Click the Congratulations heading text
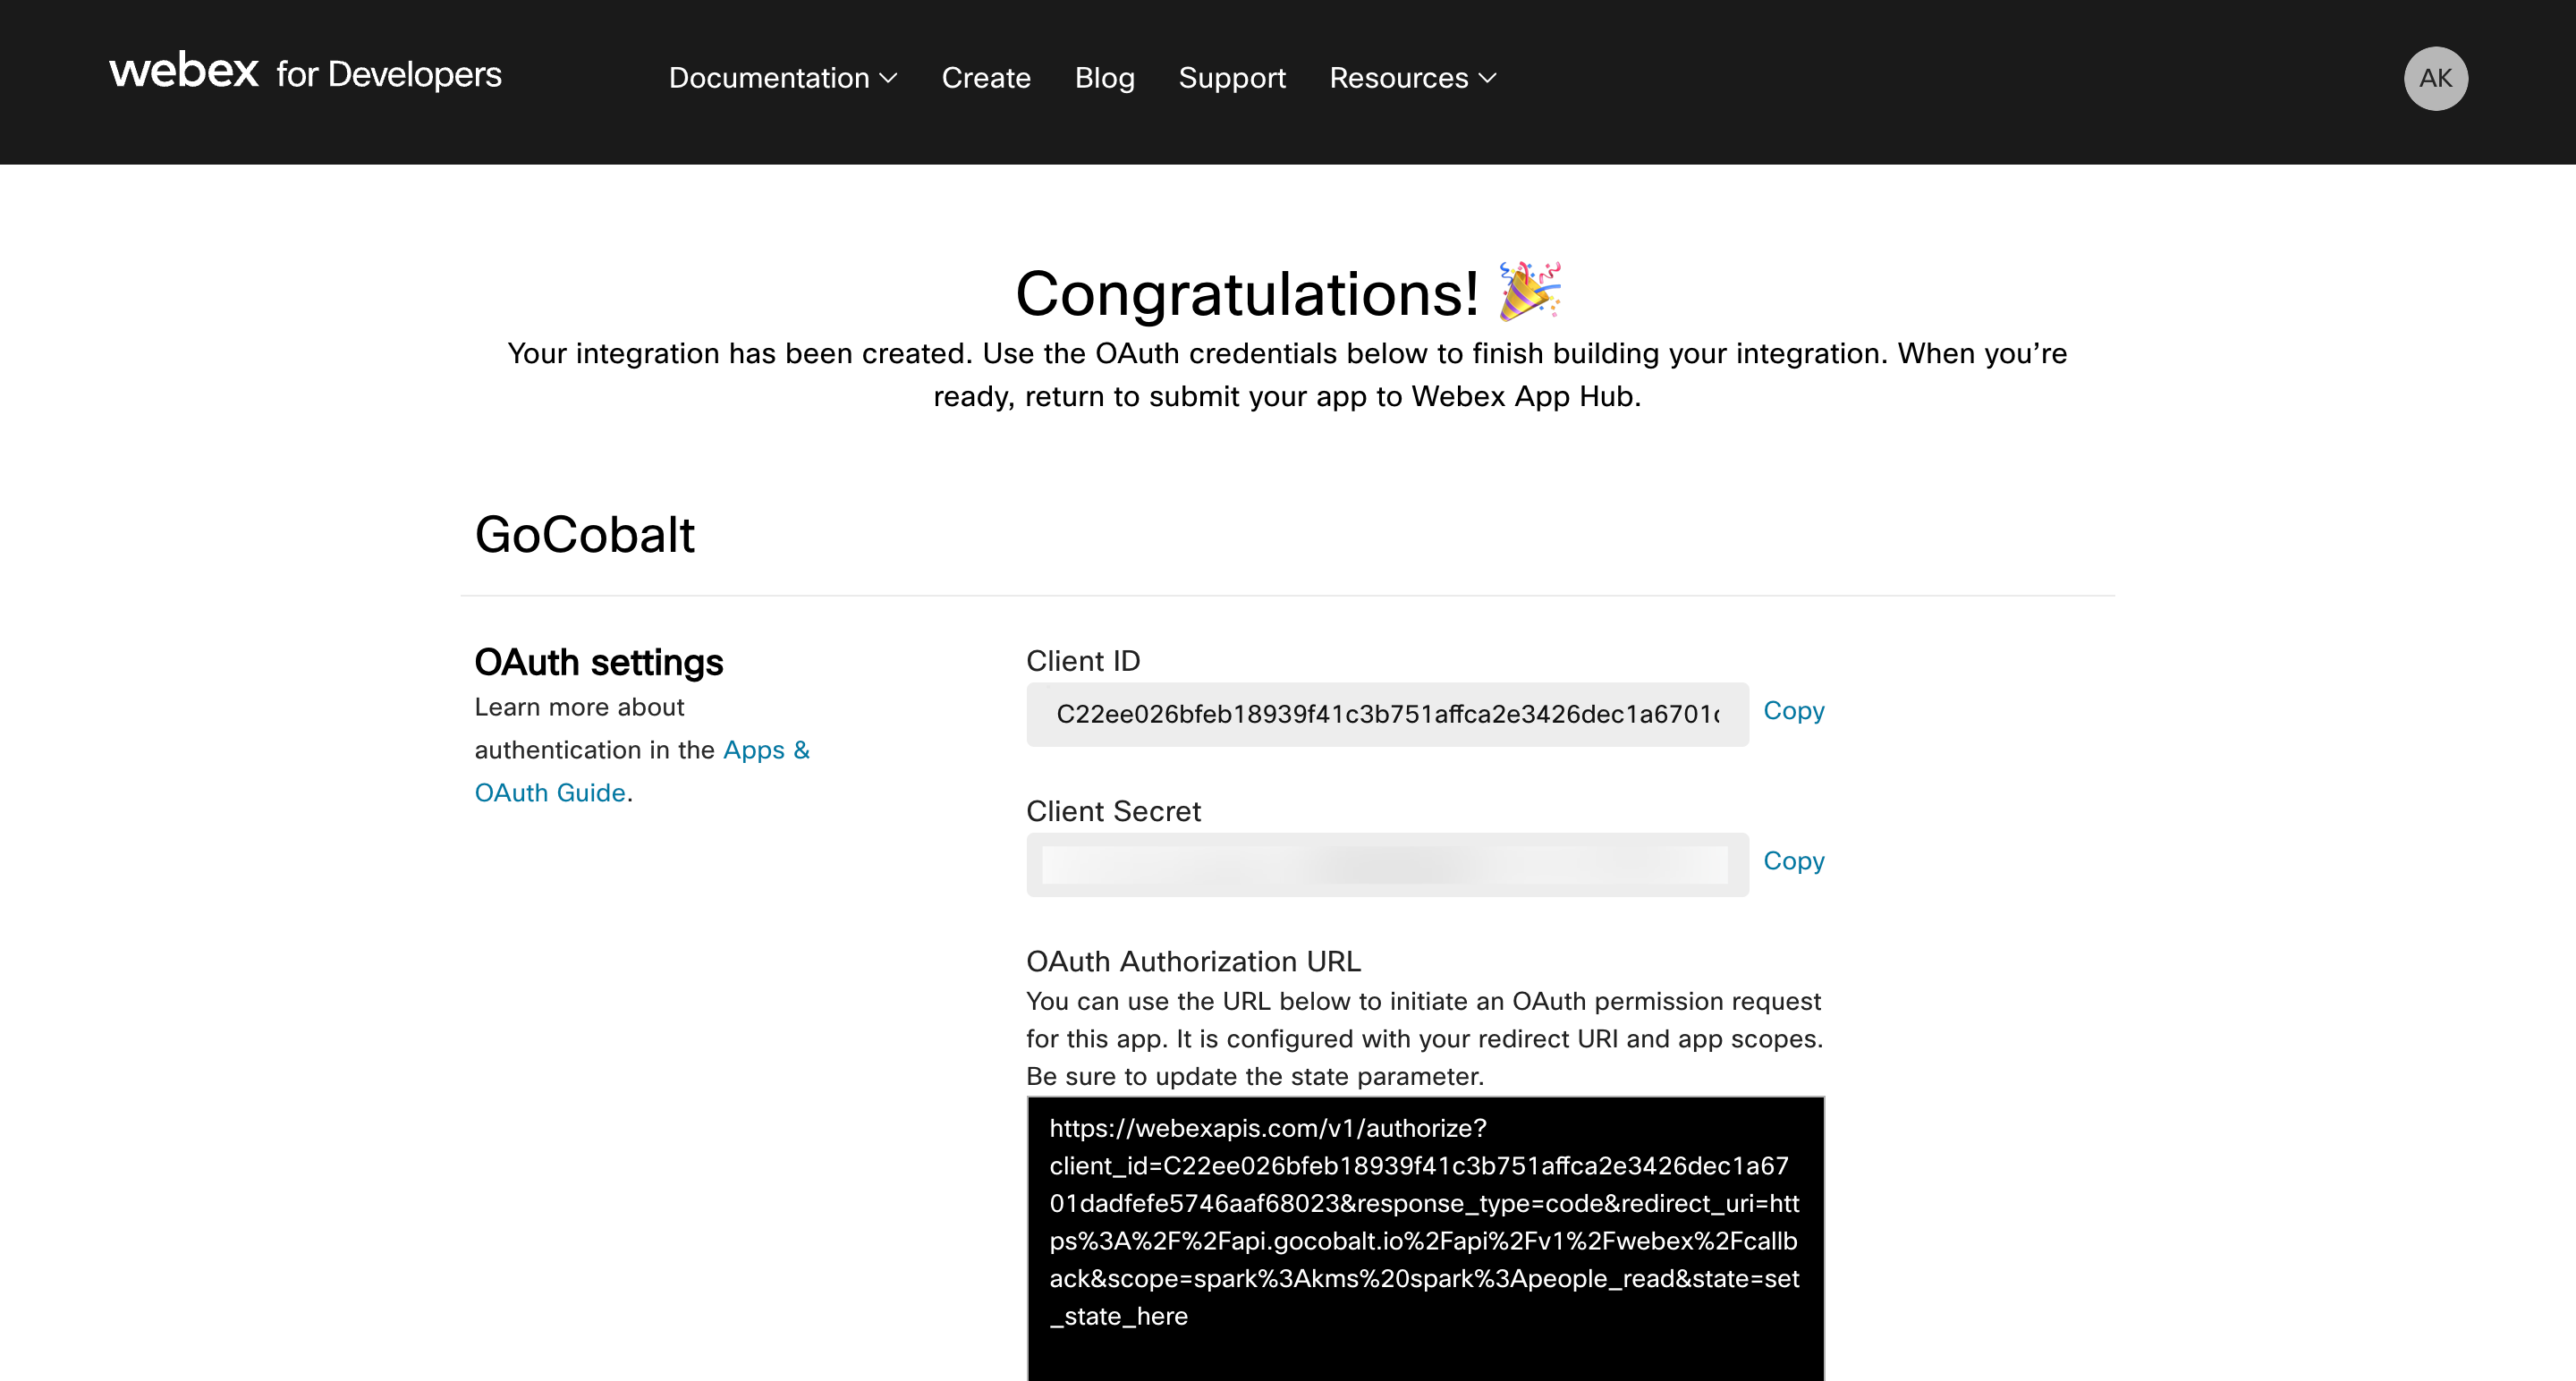Image resolution: width=2576 pixels, height=1381 pixels. pos(1246,294)
